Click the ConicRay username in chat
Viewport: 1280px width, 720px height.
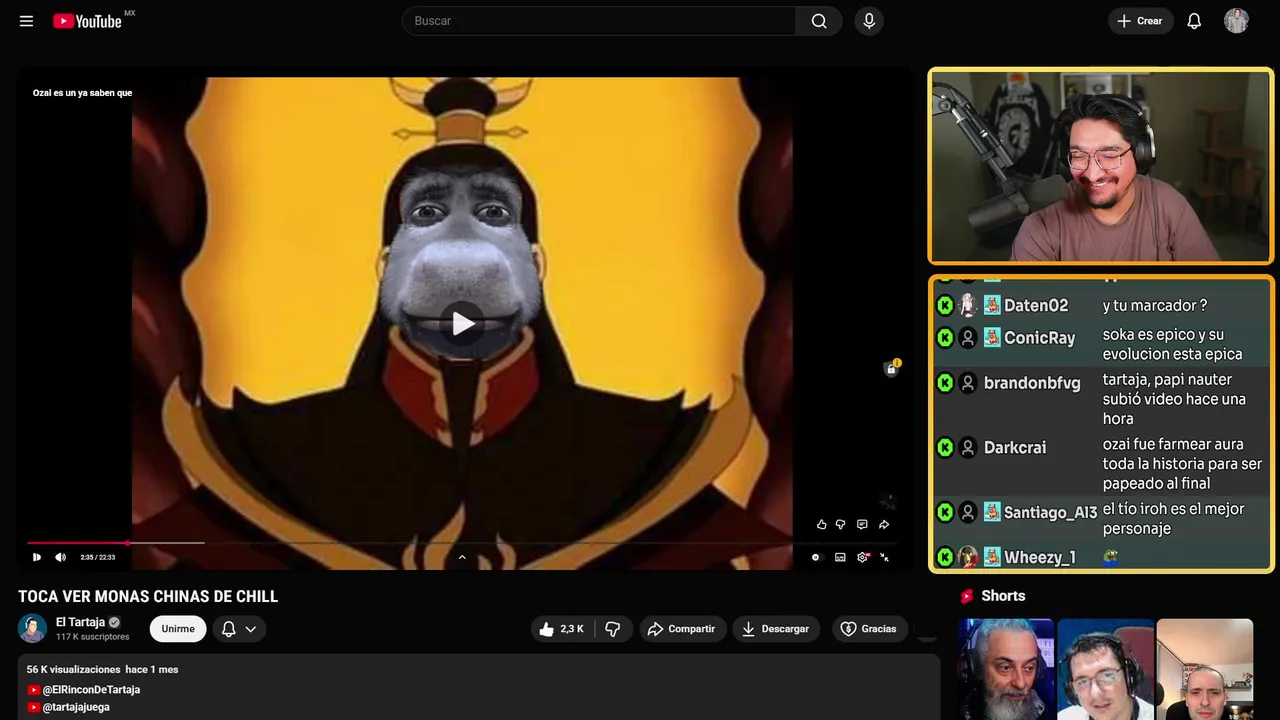pos(1040,338)
